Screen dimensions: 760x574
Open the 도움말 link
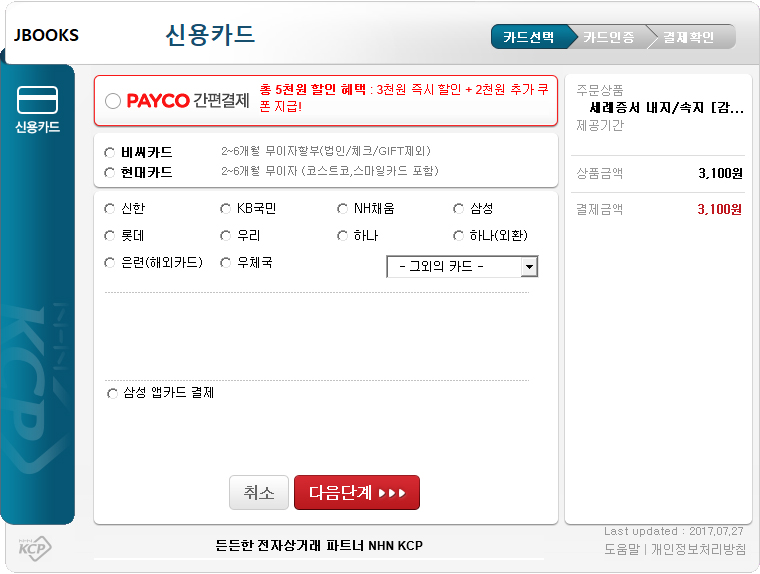622,549
